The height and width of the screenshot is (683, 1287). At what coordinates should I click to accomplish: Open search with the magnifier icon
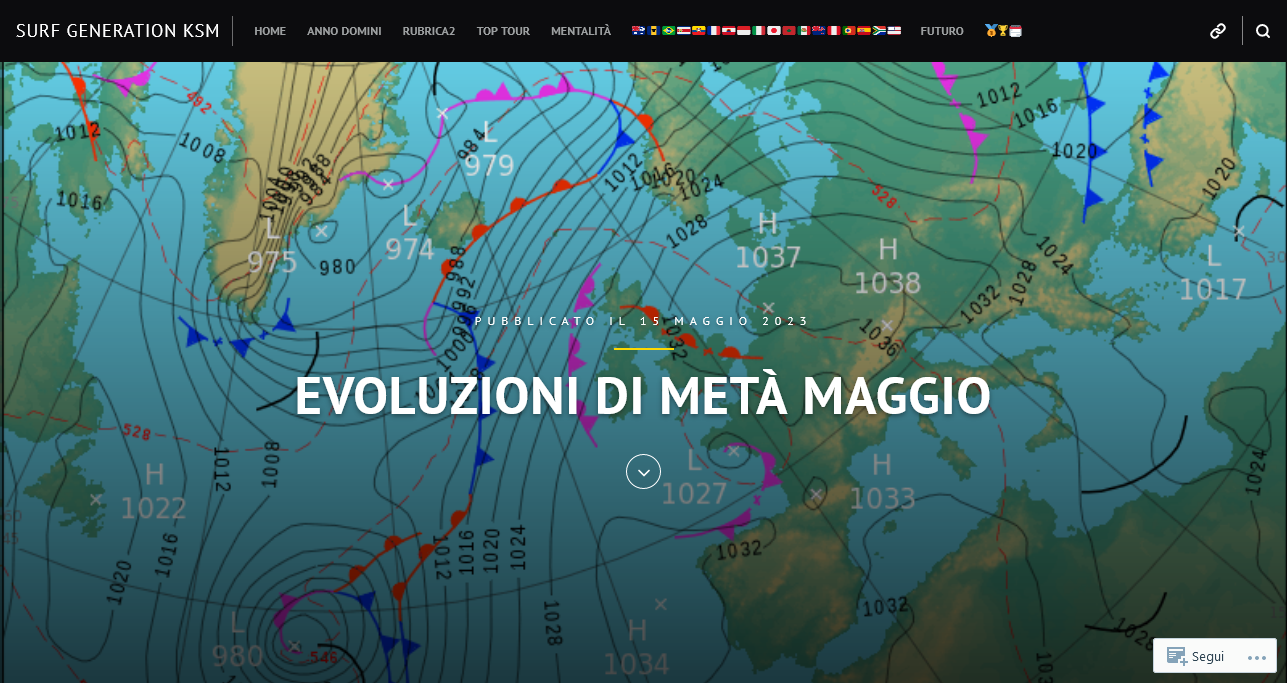1263,31
